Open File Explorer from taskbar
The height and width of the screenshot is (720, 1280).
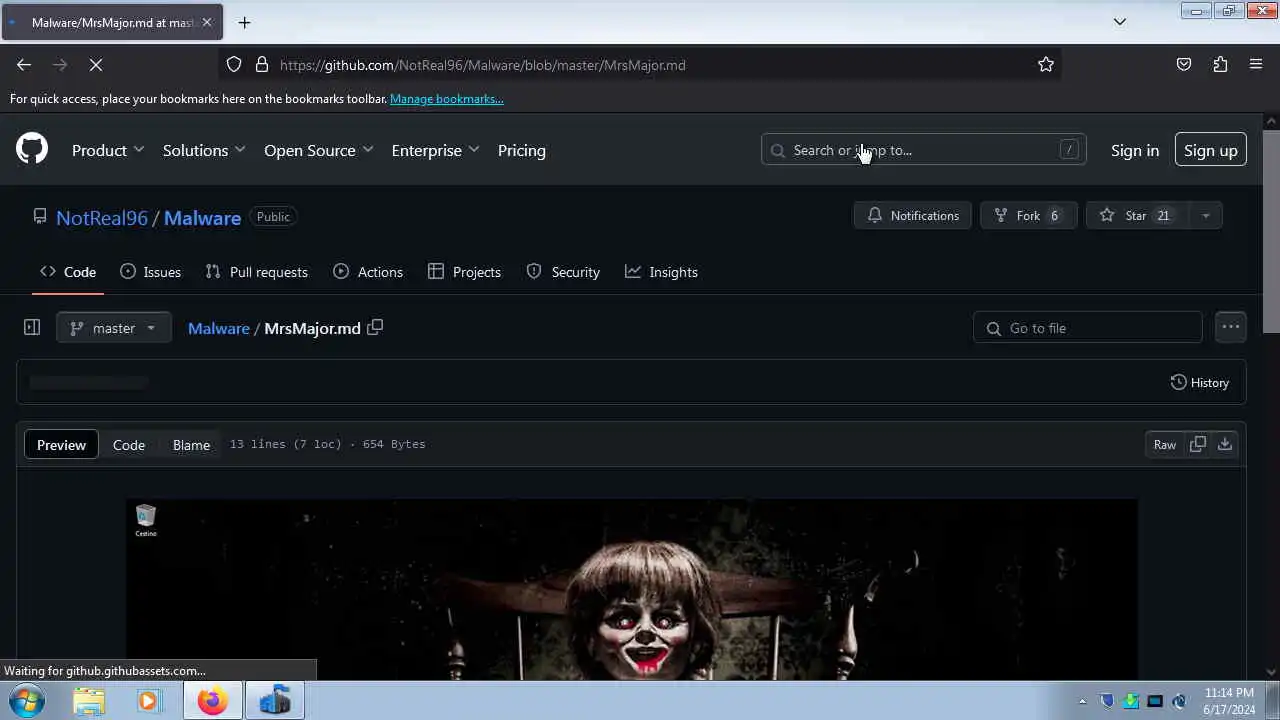(x=89, y=701)
